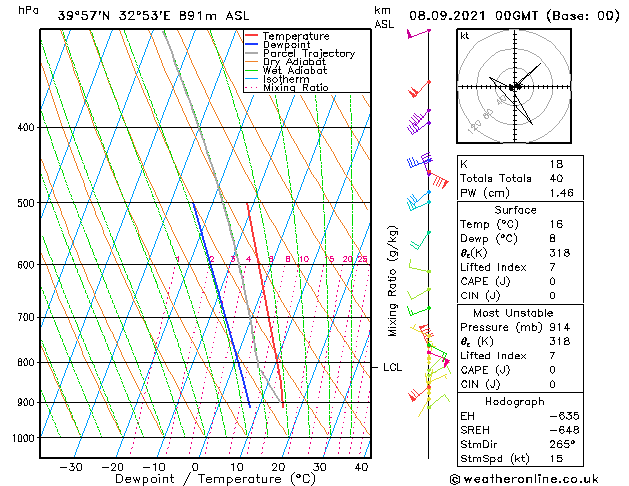This screenshot has width=629, height=486.
Task: Click the Pressure (mb) value 914
Action: (x=560, y=328)
